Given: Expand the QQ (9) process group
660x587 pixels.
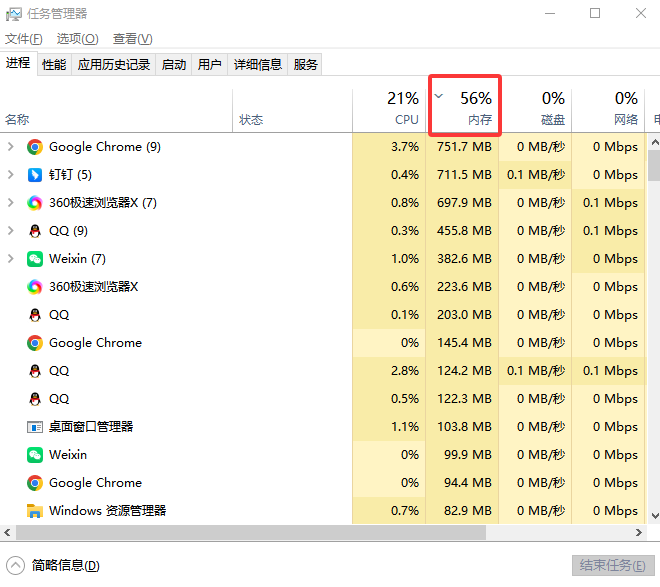Looking at the screenshot, I should (11, 231).
